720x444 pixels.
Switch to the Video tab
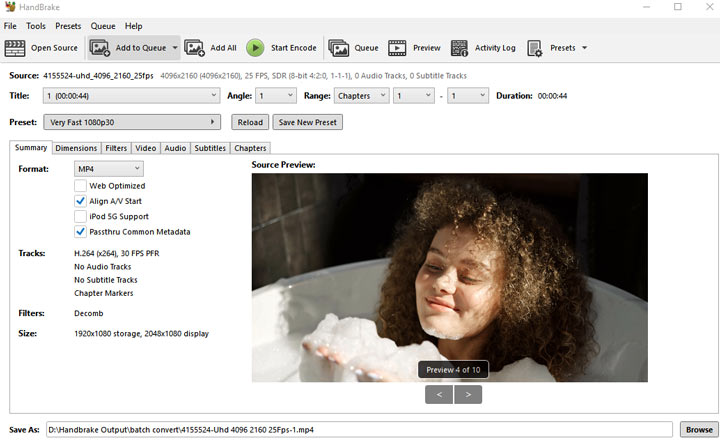pos(145,148)
